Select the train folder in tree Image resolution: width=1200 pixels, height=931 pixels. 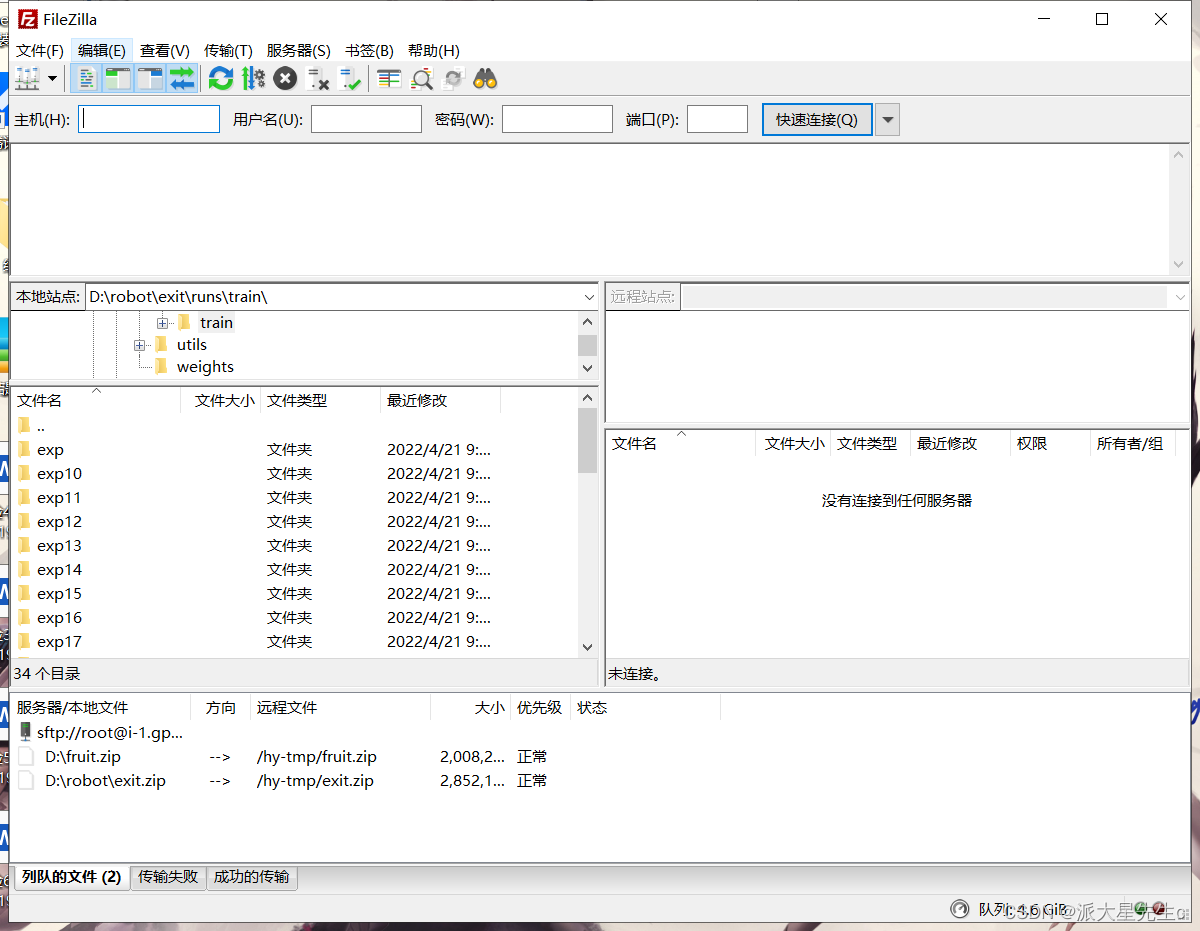(x=216, y=323)
